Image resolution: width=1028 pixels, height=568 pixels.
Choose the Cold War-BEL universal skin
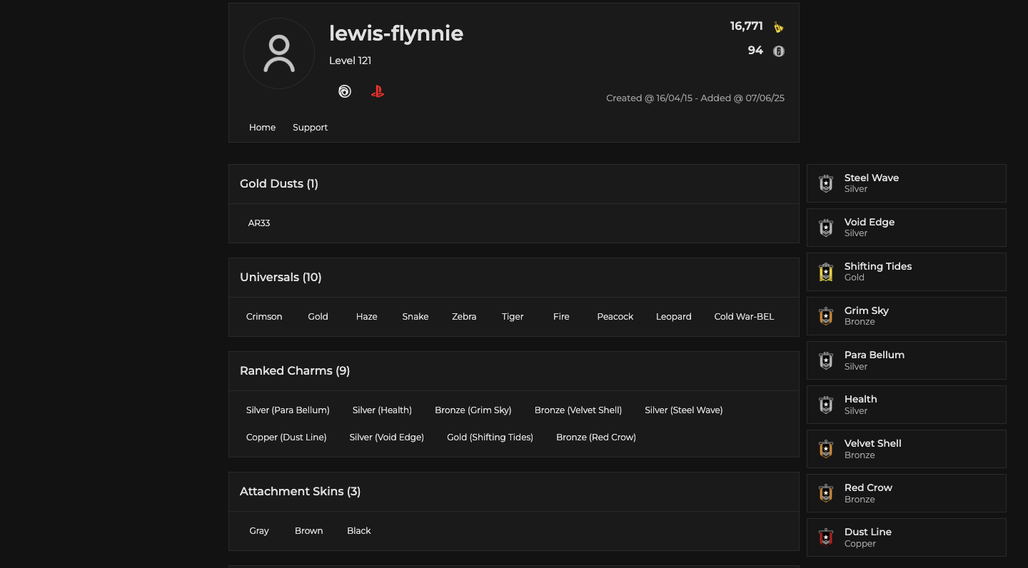tap(744, 316)
